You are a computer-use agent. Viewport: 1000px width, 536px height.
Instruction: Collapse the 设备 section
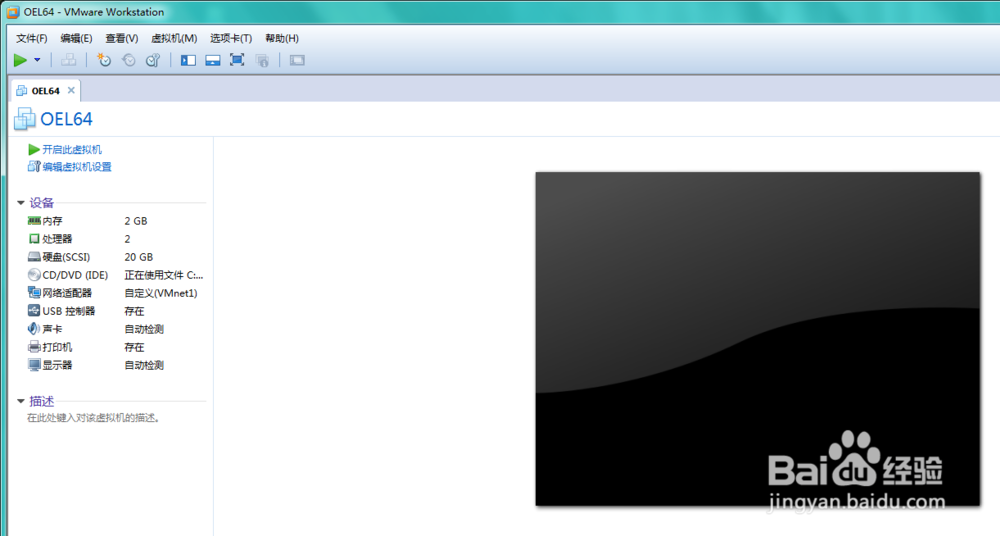click(20, 203)
